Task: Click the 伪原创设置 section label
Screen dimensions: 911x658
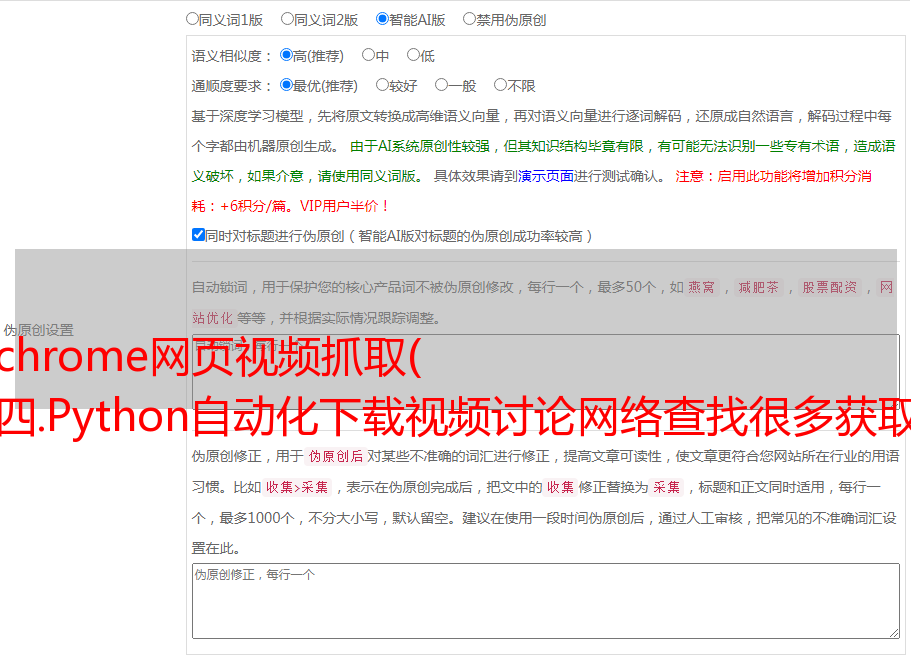Action: pos(38,330)
